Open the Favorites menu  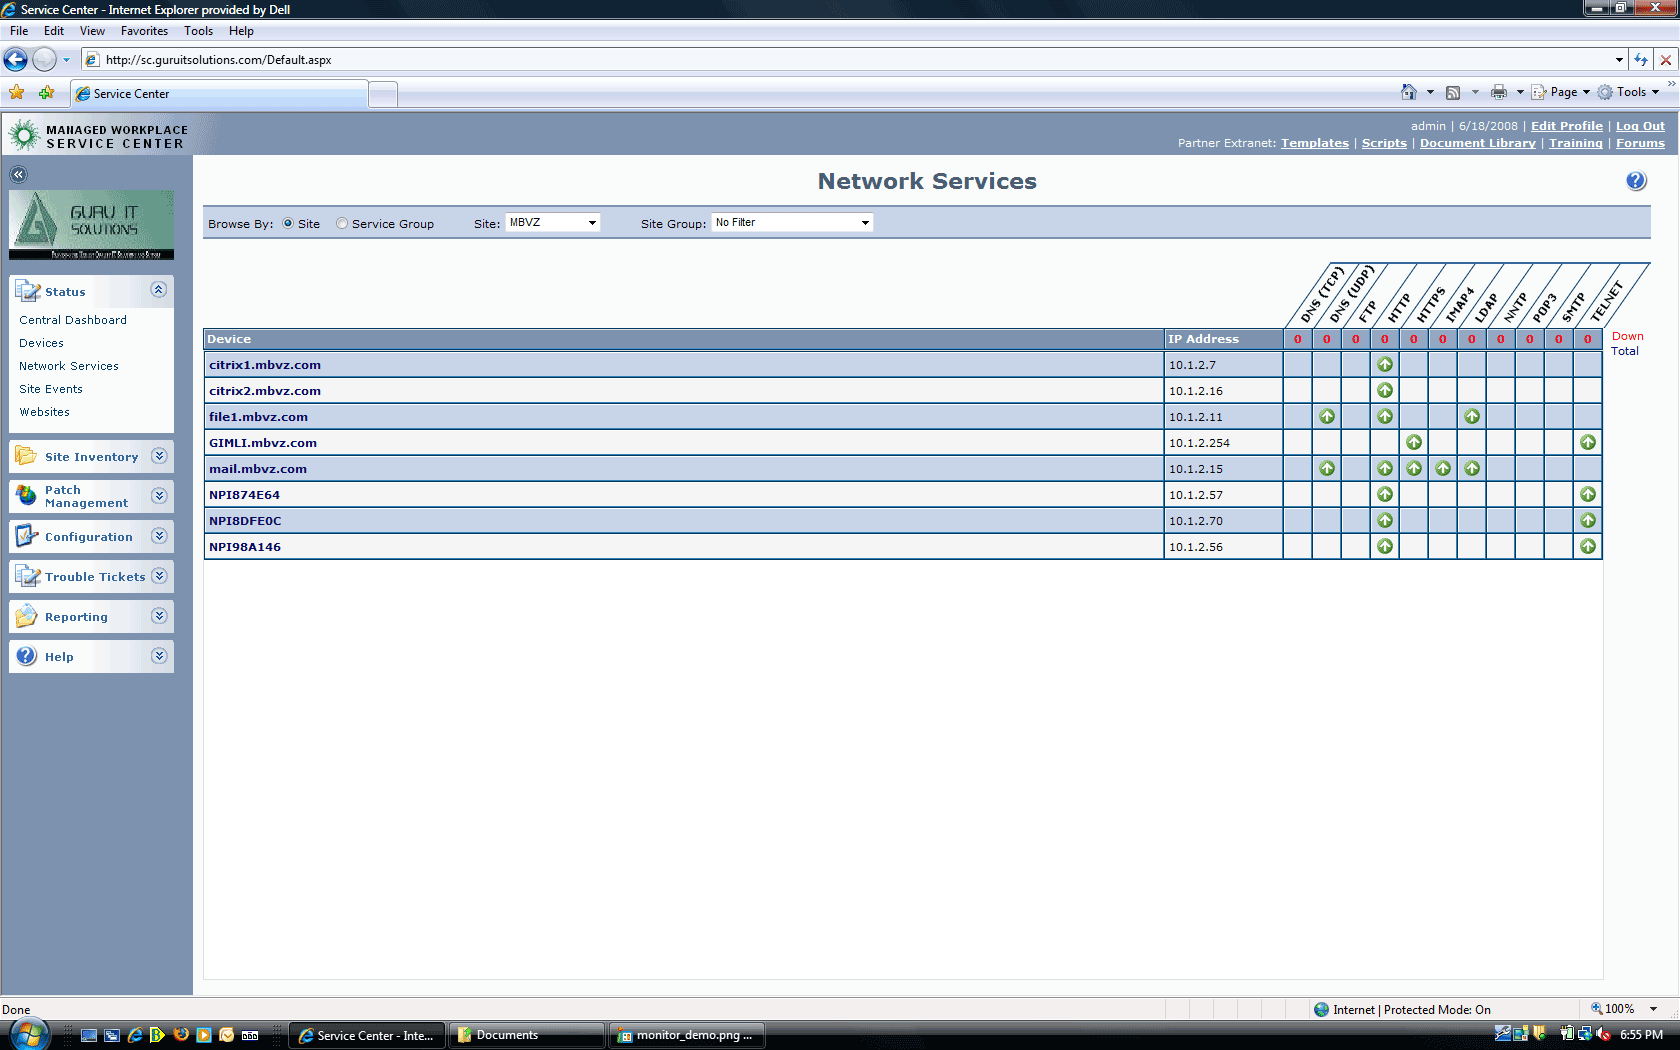coord(144,31)
